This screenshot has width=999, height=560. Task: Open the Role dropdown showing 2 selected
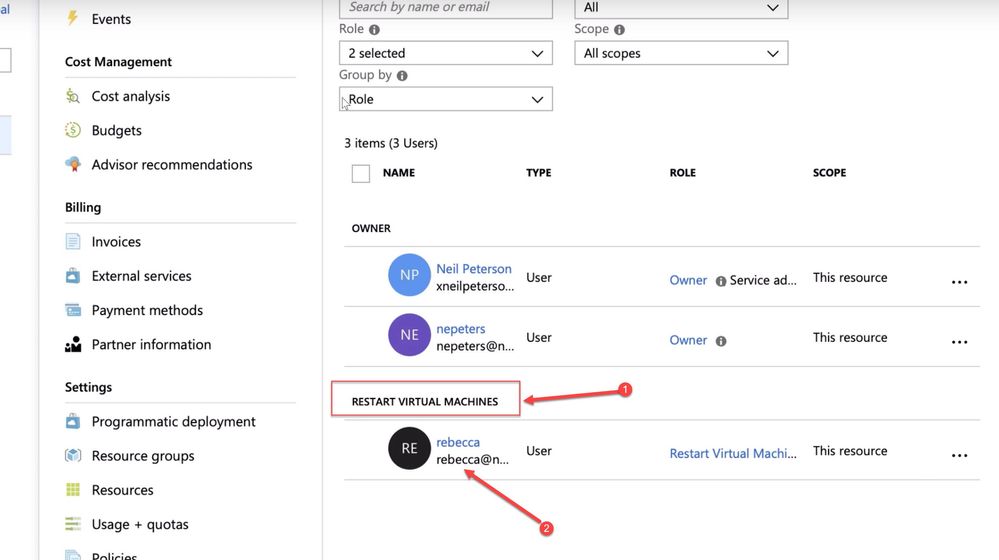pyautogui.click(x=445, y=54)
